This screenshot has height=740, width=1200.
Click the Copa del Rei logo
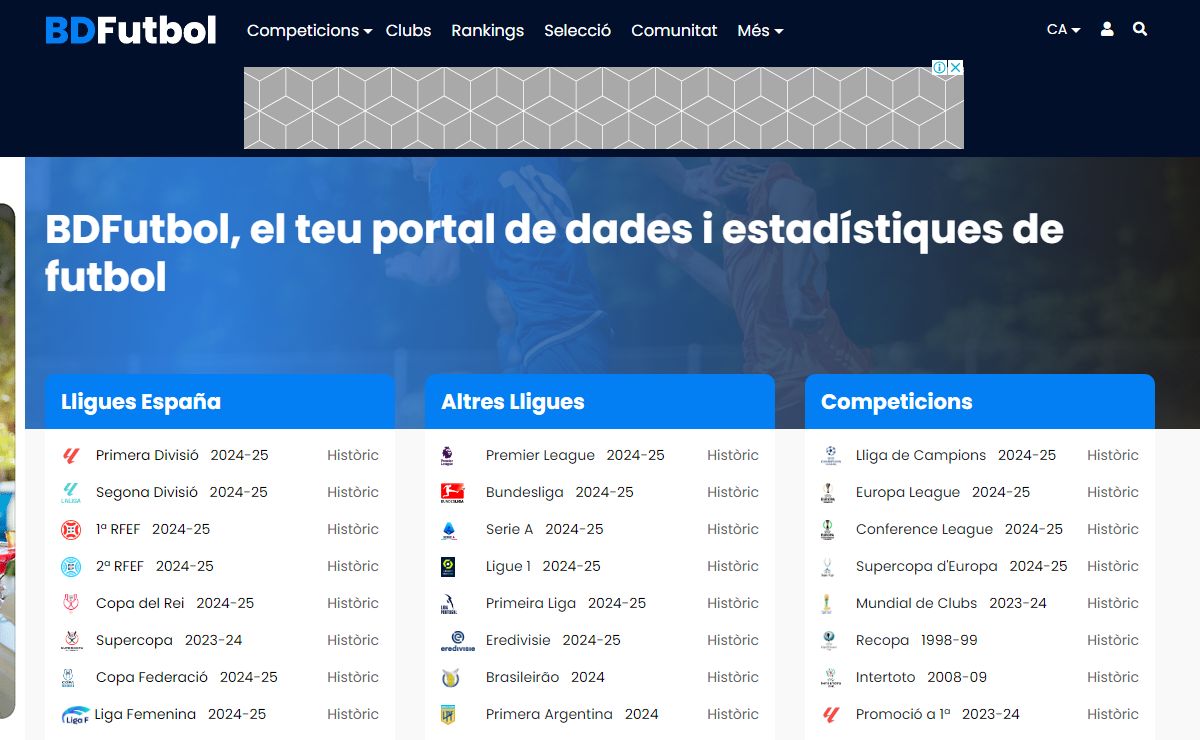point(70,603)
